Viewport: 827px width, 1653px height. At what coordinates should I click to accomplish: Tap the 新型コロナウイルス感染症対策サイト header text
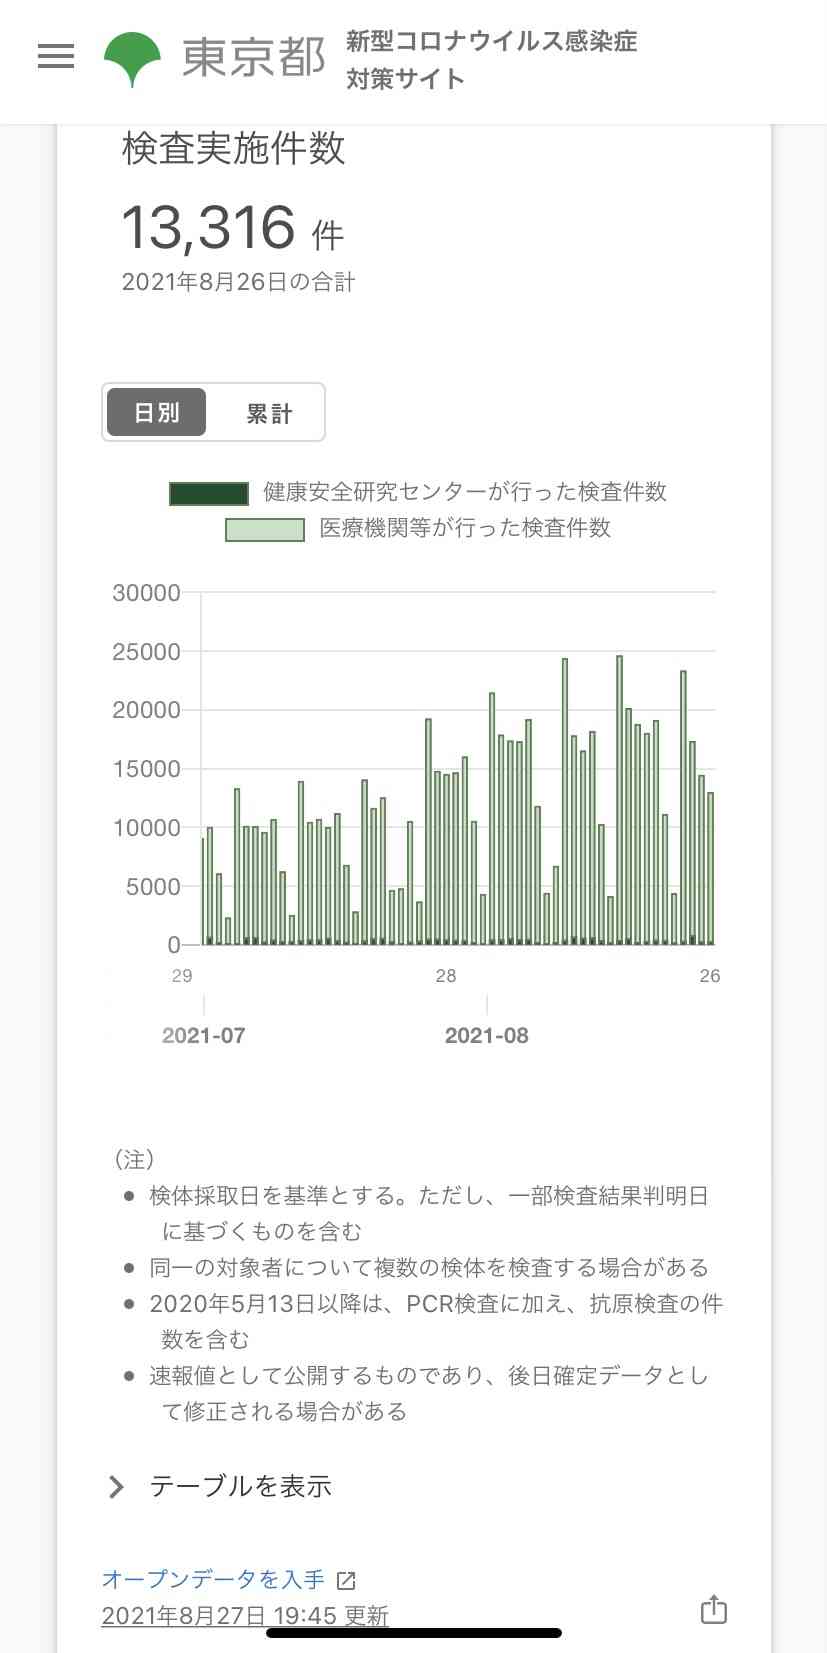(x=490, y=59)
